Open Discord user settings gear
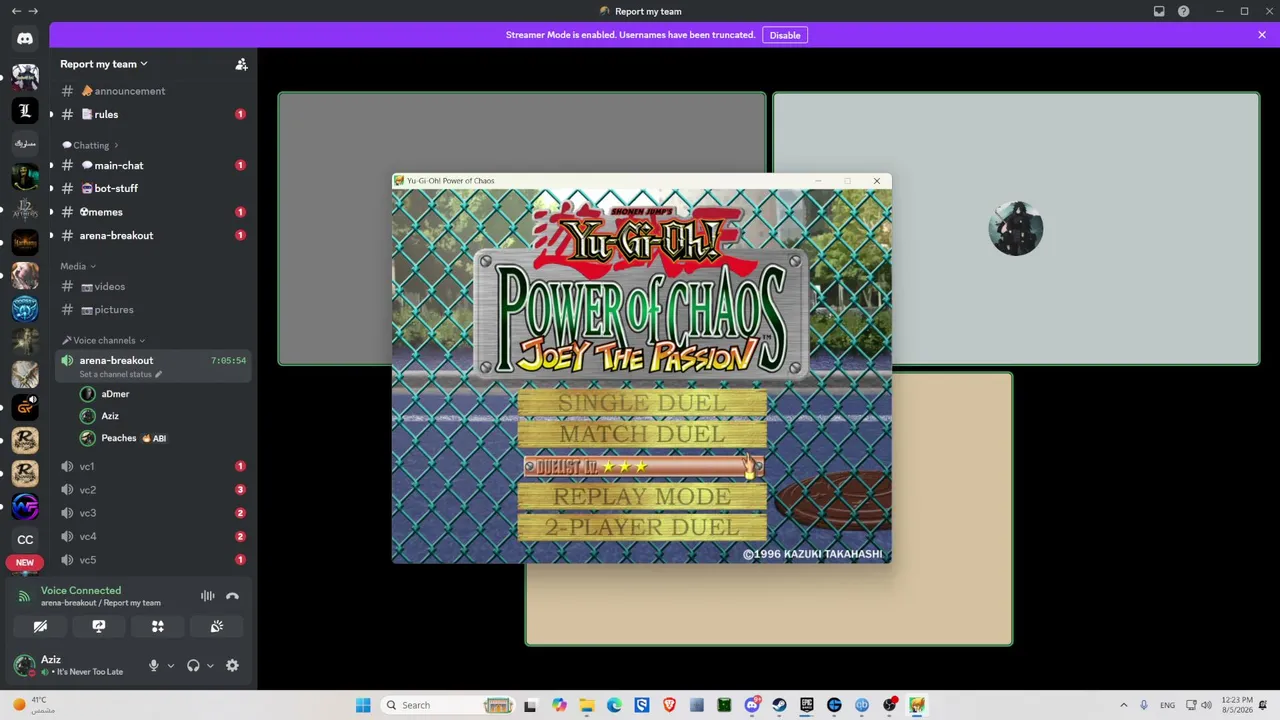 (x=233, y=665)
